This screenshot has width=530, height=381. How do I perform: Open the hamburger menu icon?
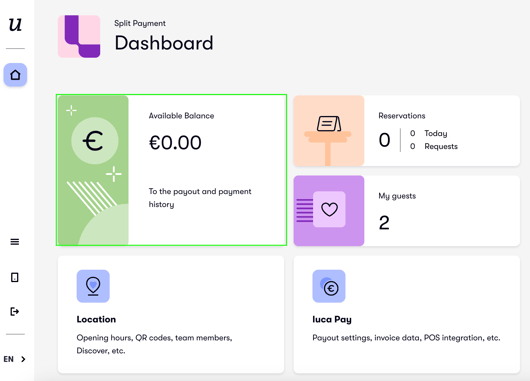point(15,242)
